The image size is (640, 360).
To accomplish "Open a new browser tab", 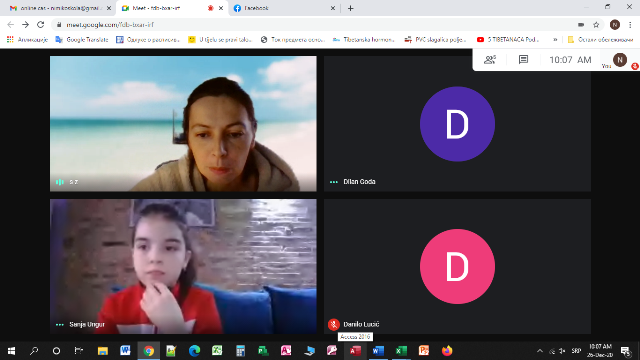I will click(x=350, y=8).
